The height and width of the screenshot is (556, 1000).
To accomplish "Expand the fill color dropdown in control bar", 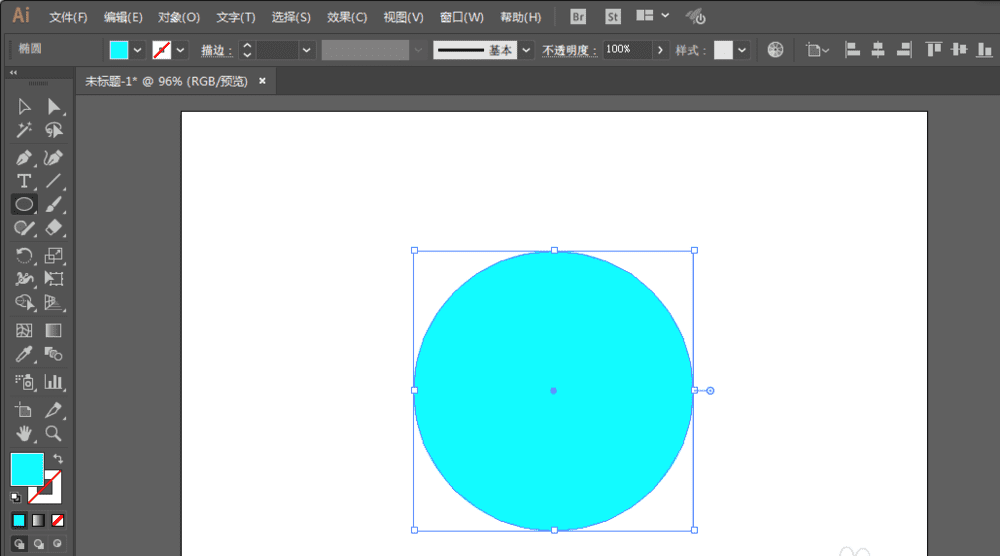I will [x=138, y=50].
